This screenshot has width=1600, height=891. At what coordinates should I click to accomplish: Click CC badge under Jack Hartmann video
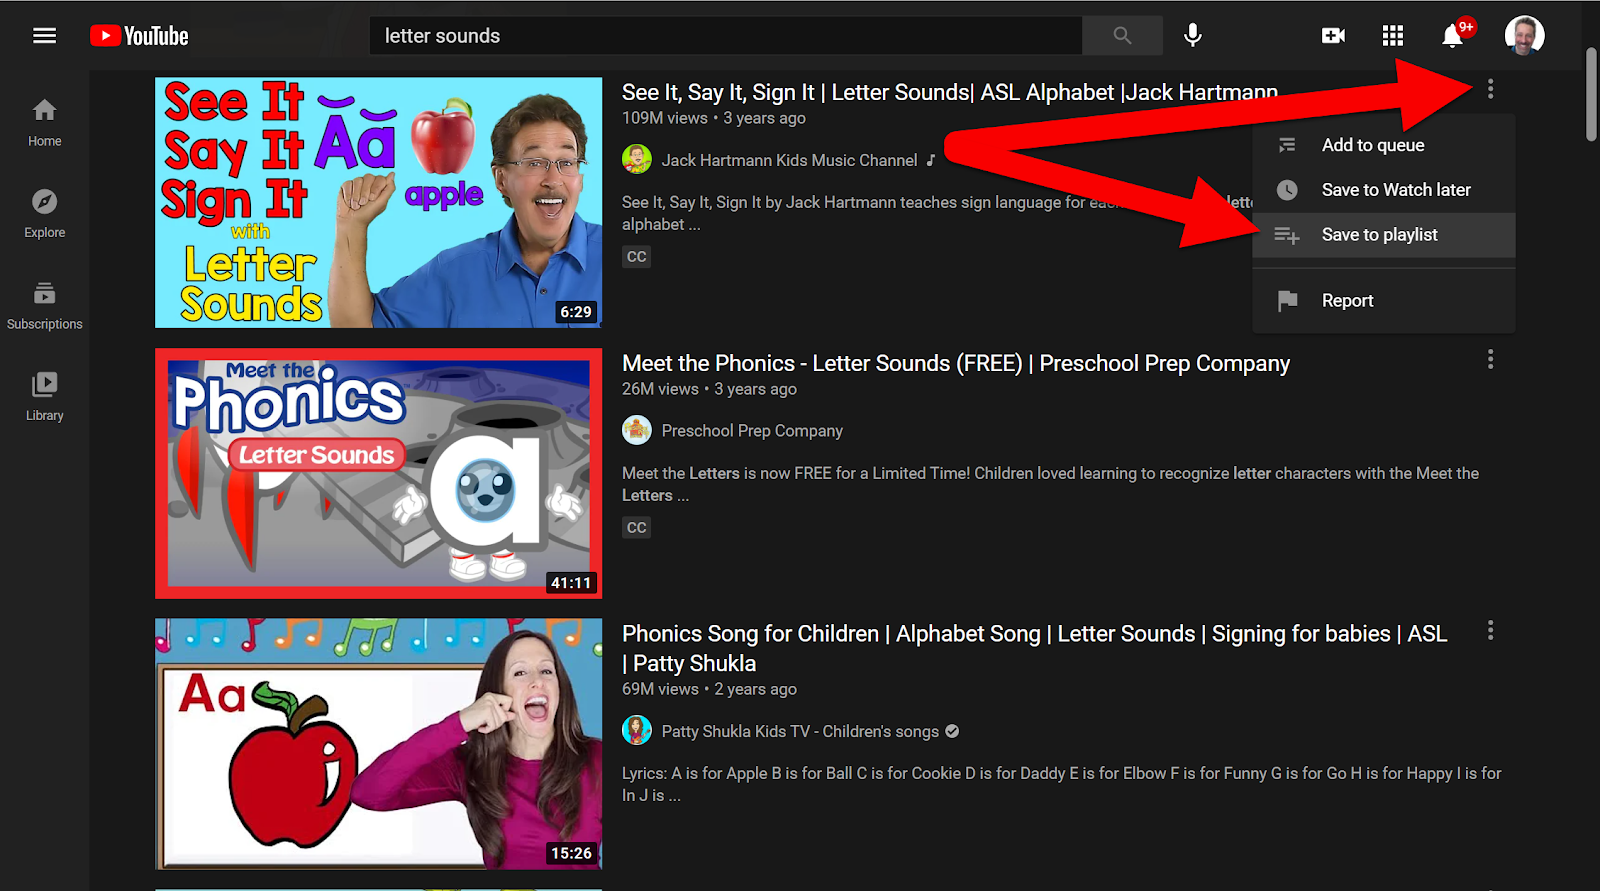click(x=636, y=257)
